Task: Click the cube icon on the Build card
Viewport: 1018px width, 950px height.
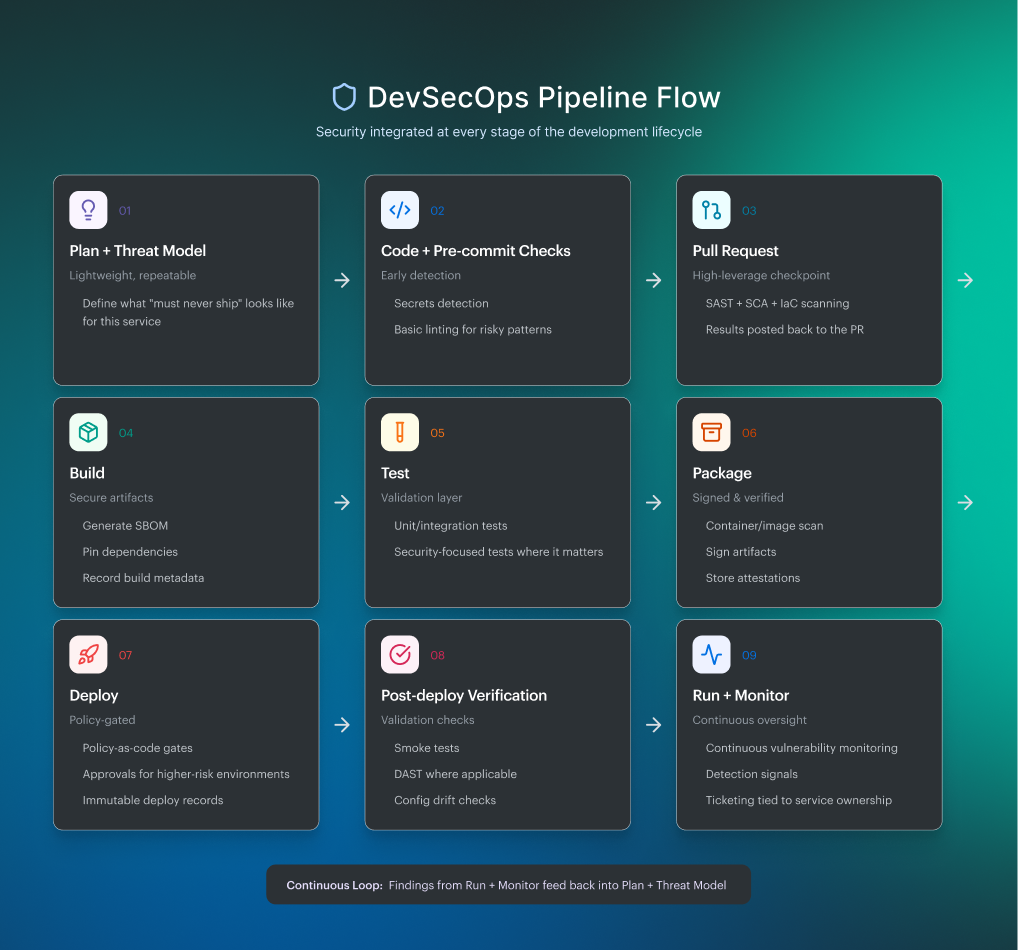Action: [88, 432]
